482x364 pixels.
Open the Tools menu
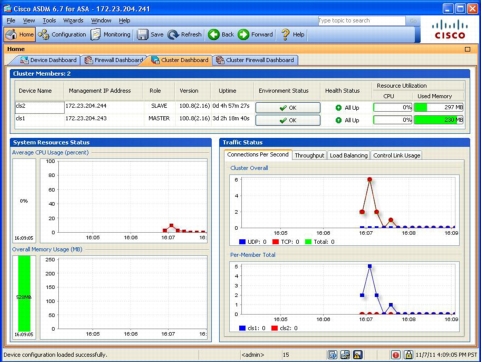coord(49,21)
